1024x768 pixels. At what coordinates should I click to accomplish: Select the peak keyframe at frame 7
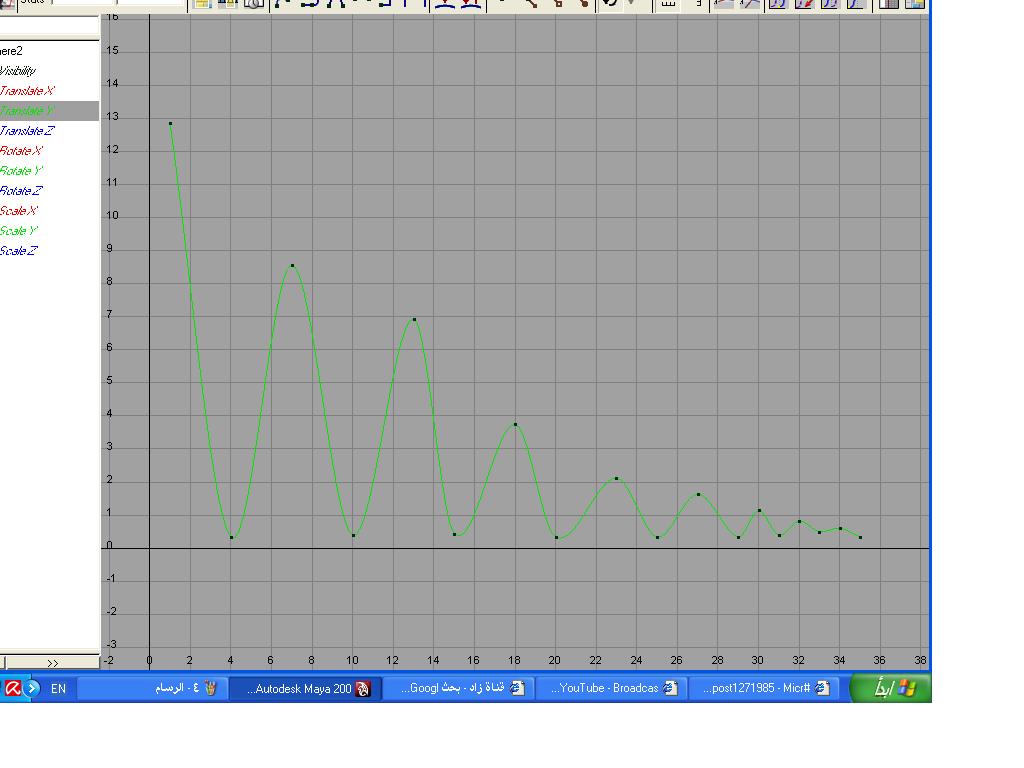point(293,266)
